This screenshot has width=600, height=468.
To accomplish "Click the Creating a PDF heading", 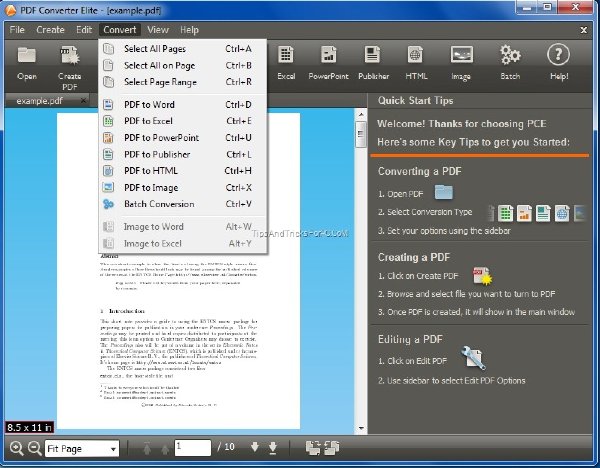I will [414, 257].
